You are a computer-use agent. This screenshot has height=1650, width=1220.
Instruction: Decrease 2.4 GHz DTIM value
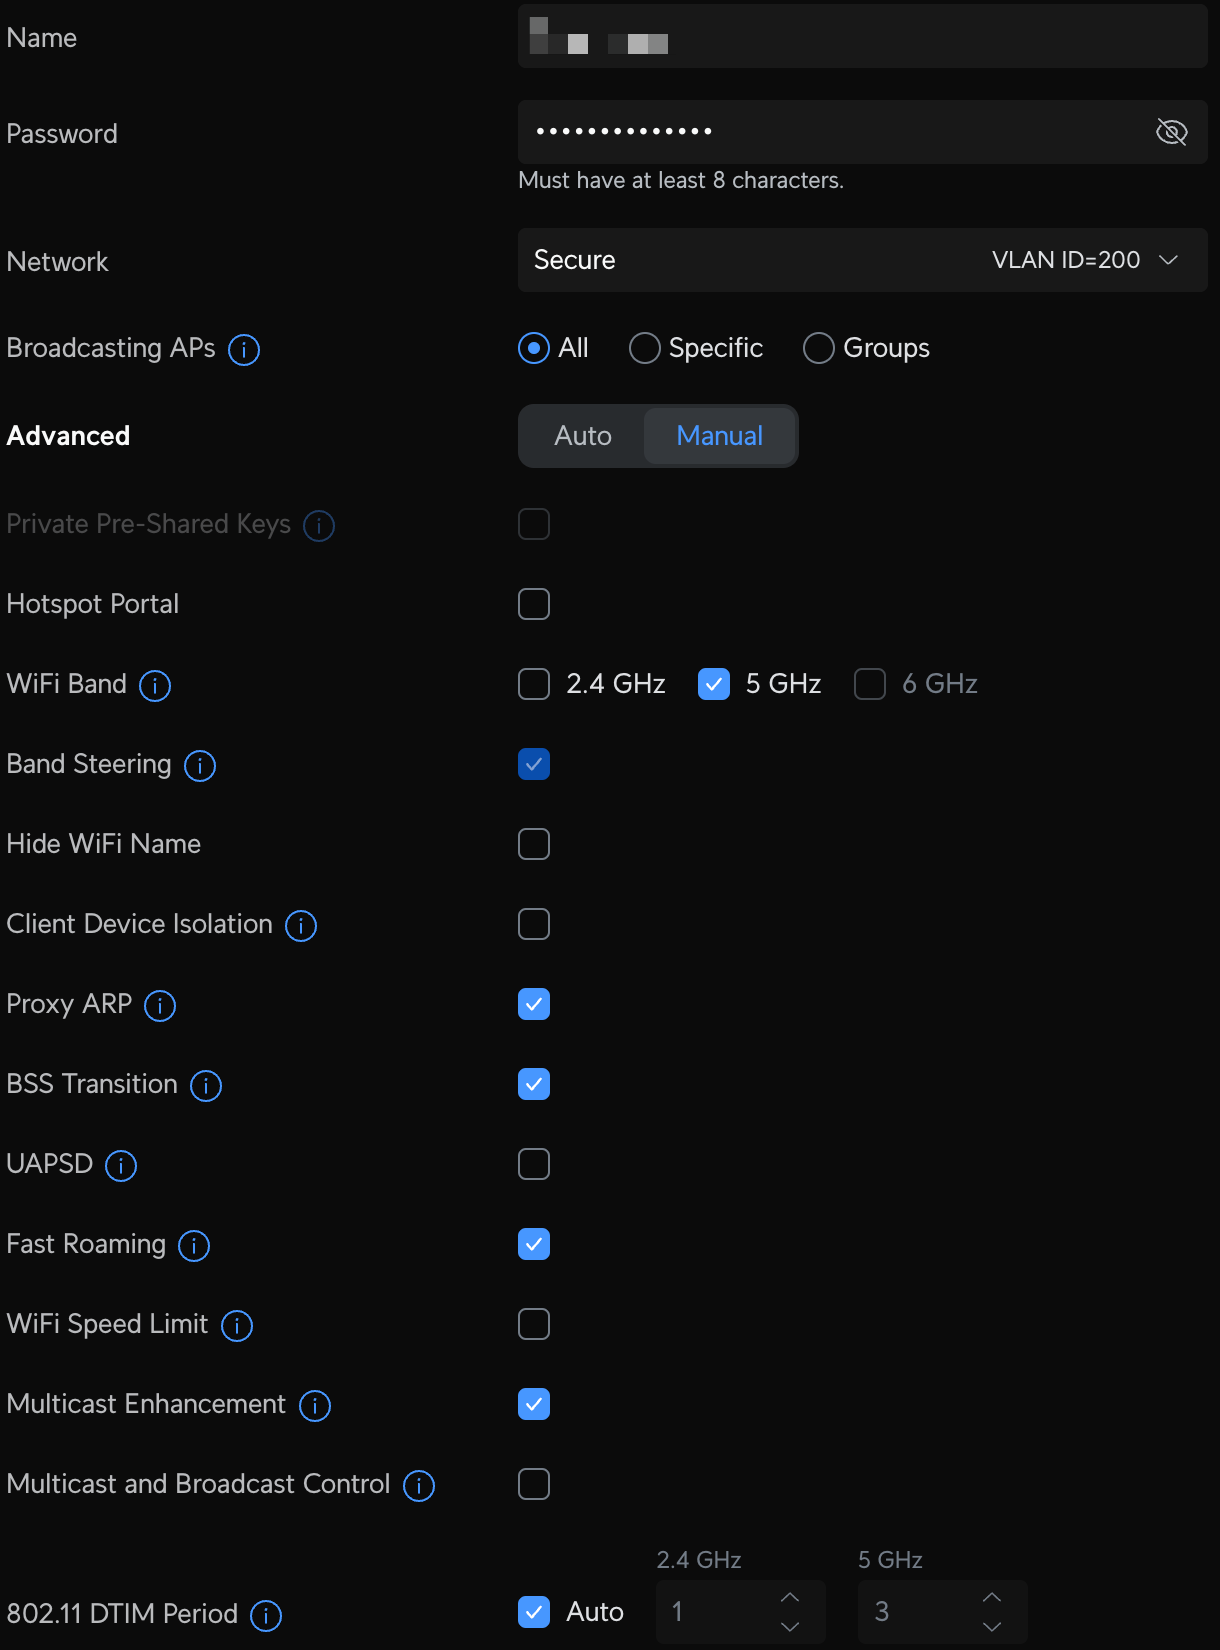pos(790,1627)
